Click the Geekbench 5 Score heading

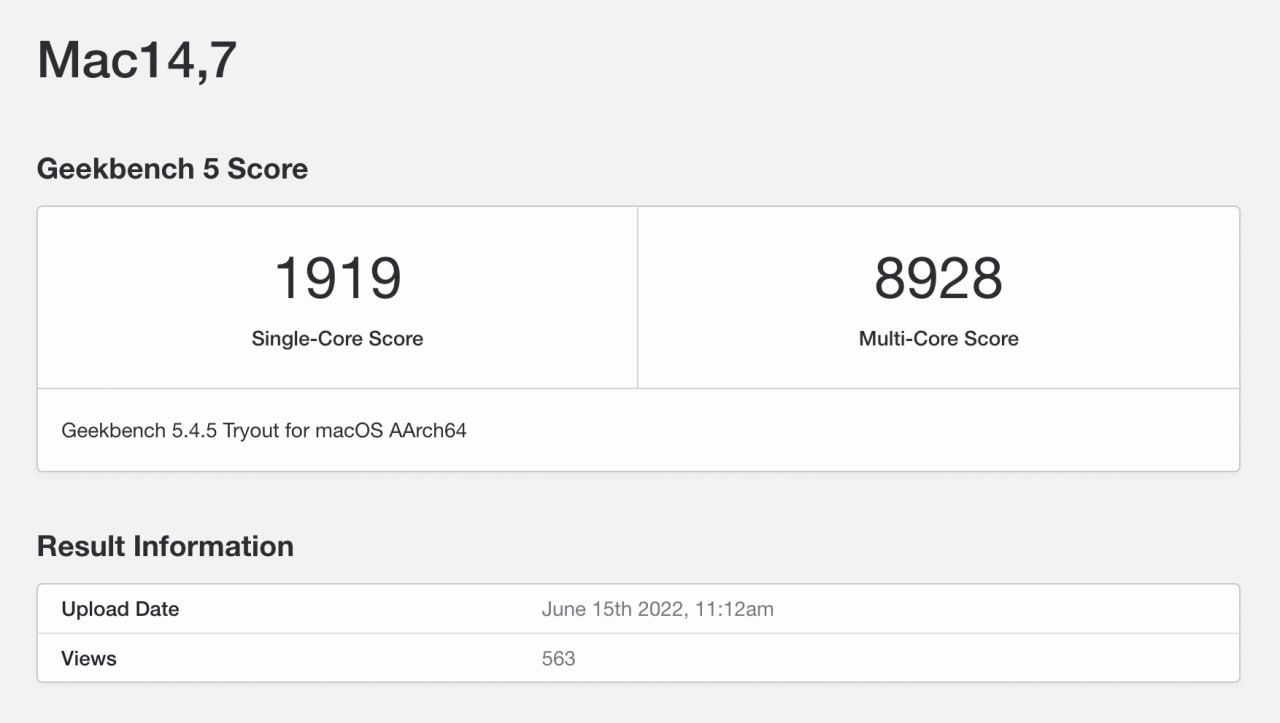[172, 169]
